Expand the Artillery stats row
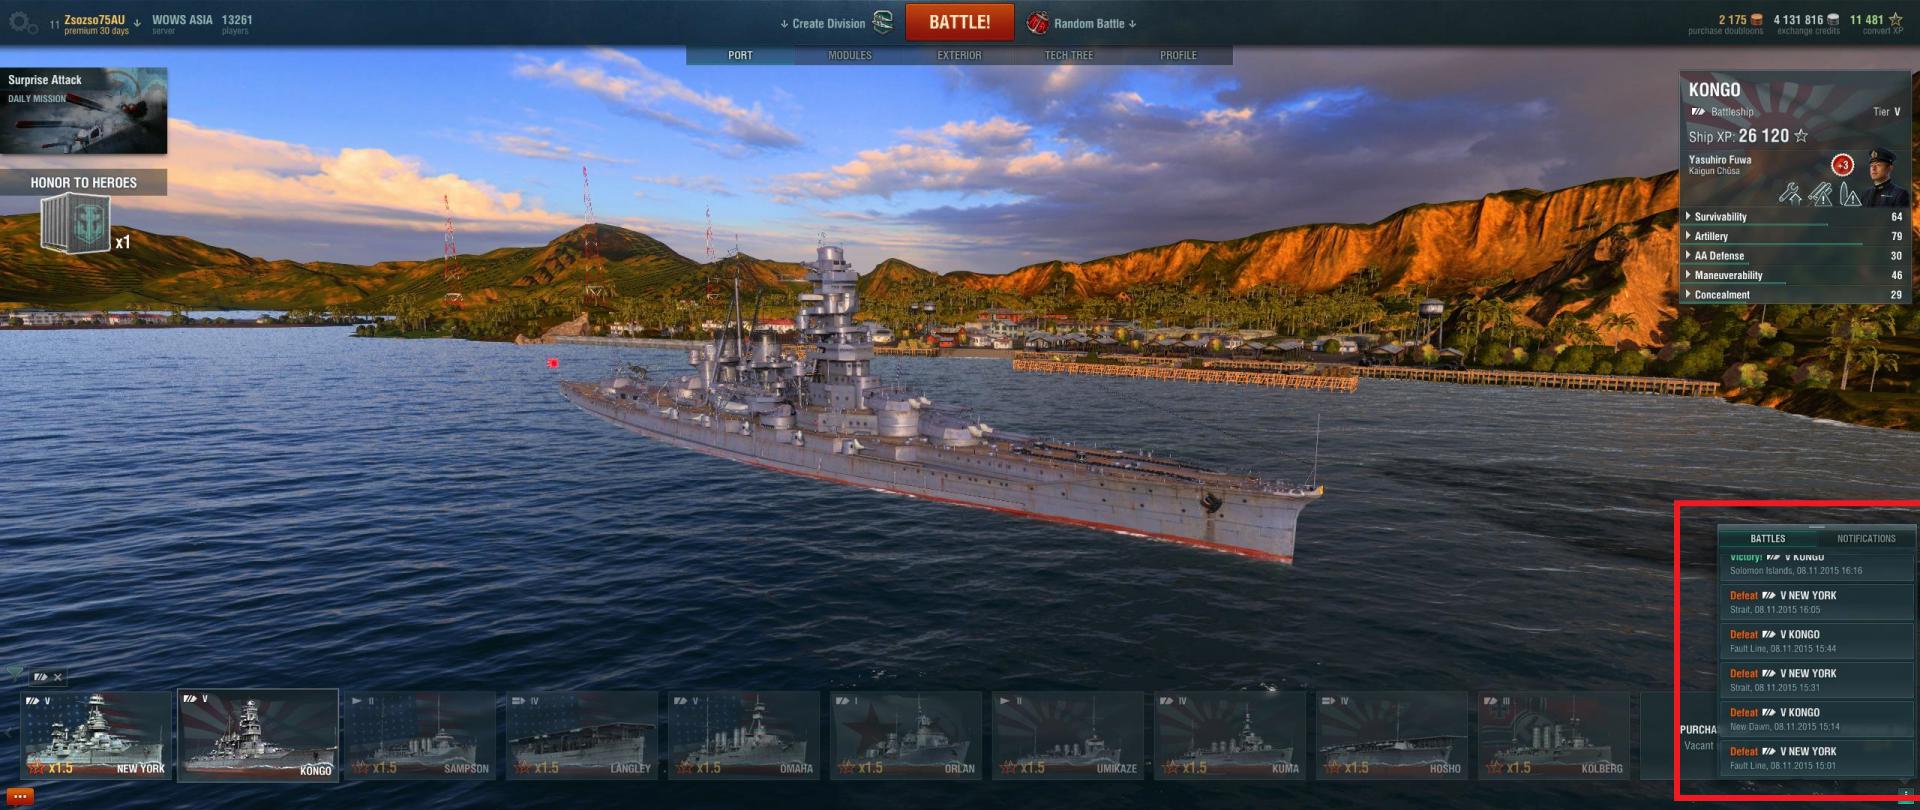Image resolution: width=1920 pixels, height=810 pixels. [1795, 236]
